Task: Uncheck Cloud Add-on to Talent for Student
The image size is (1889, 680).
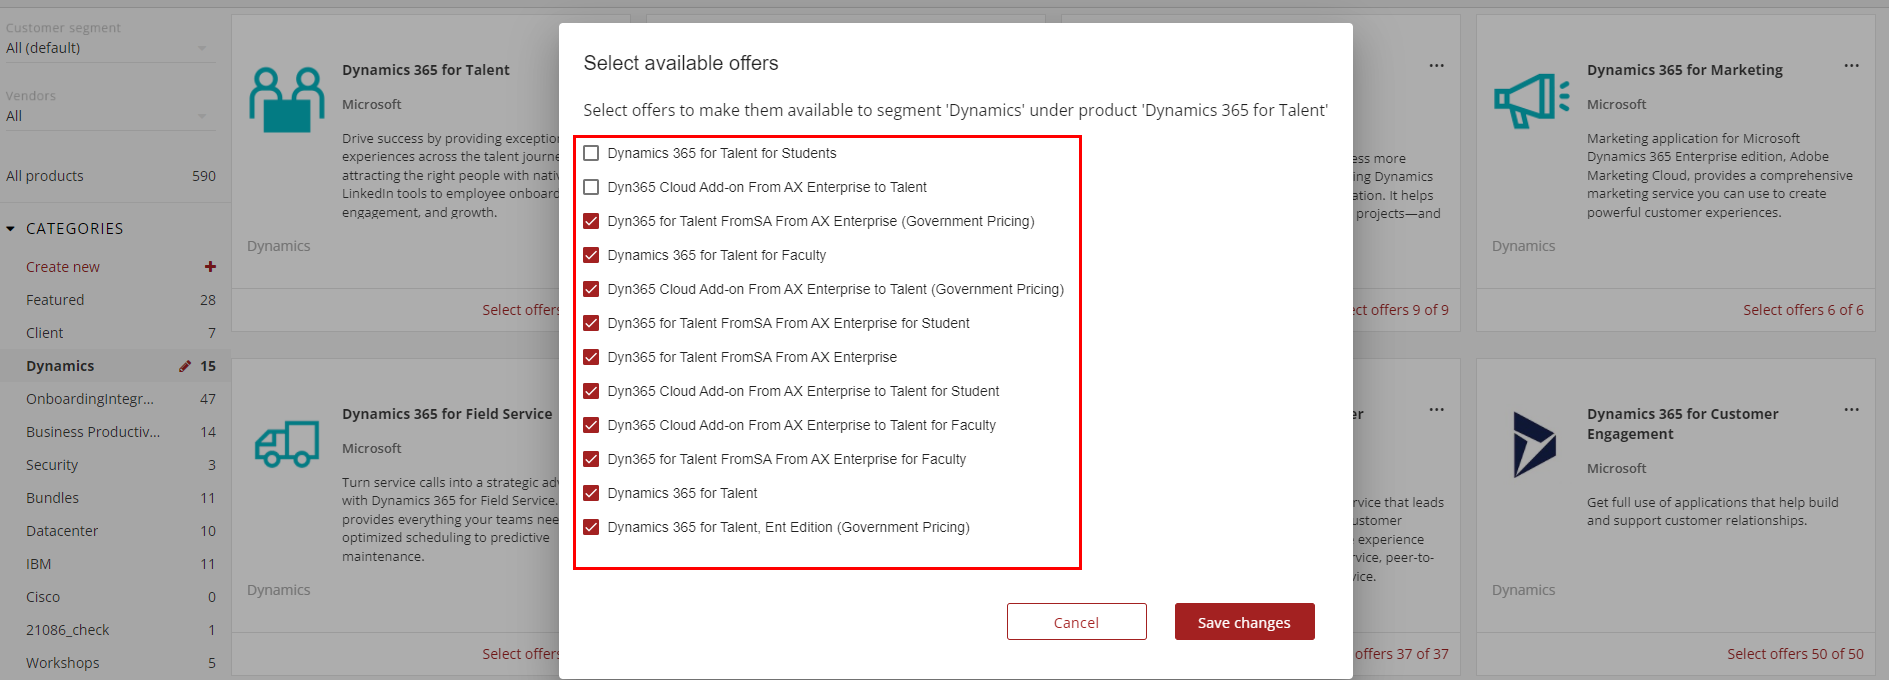Action: (x=591, y=391)
